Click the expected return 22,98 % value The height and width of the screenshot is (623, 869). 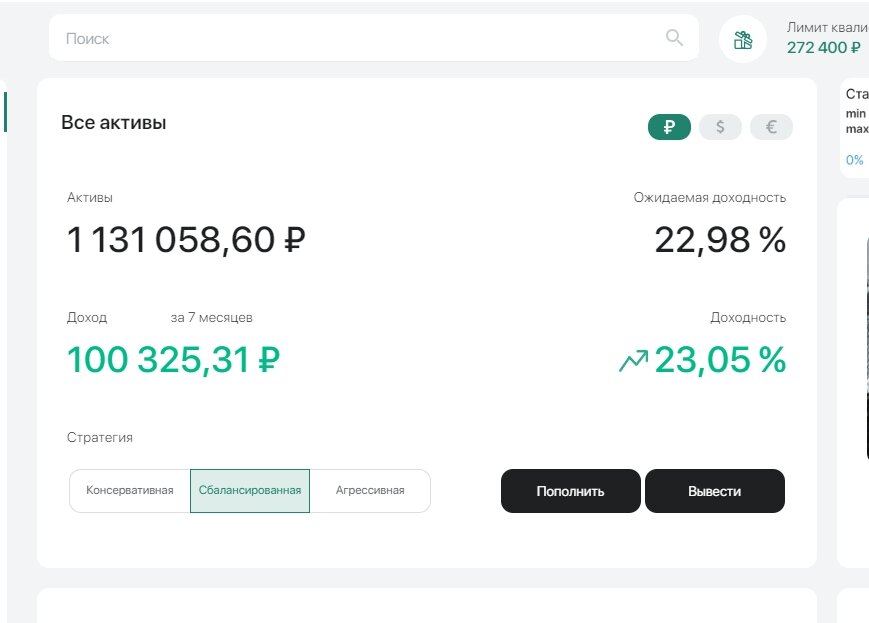click(x=719, y=240)
